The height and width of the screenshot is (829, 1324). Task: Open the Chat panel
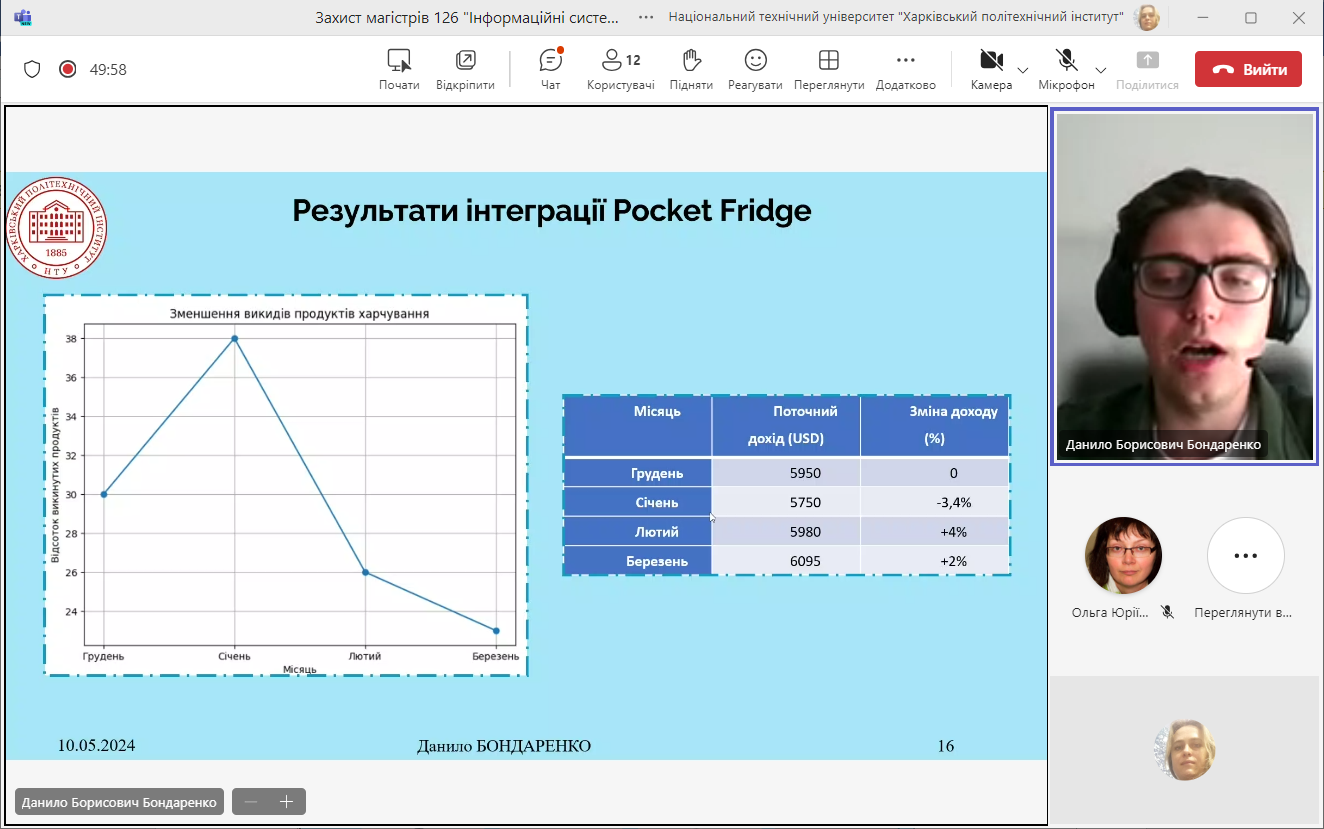click(550, 69)
